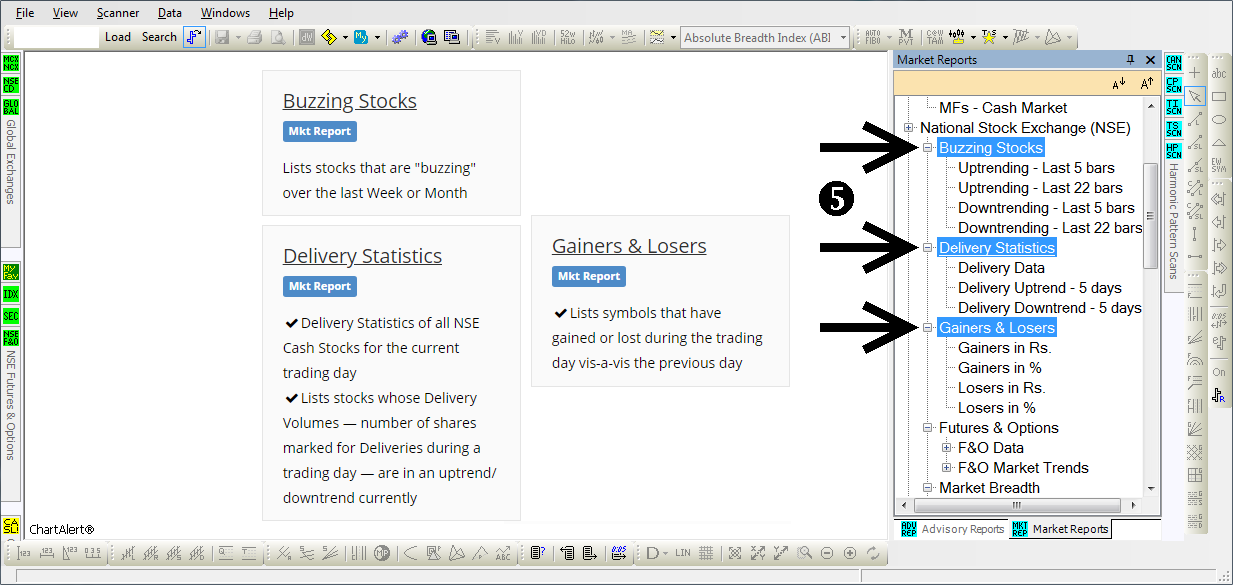Screen dimensions: 1233x585
Task: Click the Search button
Action: click(x=159, y=37)
